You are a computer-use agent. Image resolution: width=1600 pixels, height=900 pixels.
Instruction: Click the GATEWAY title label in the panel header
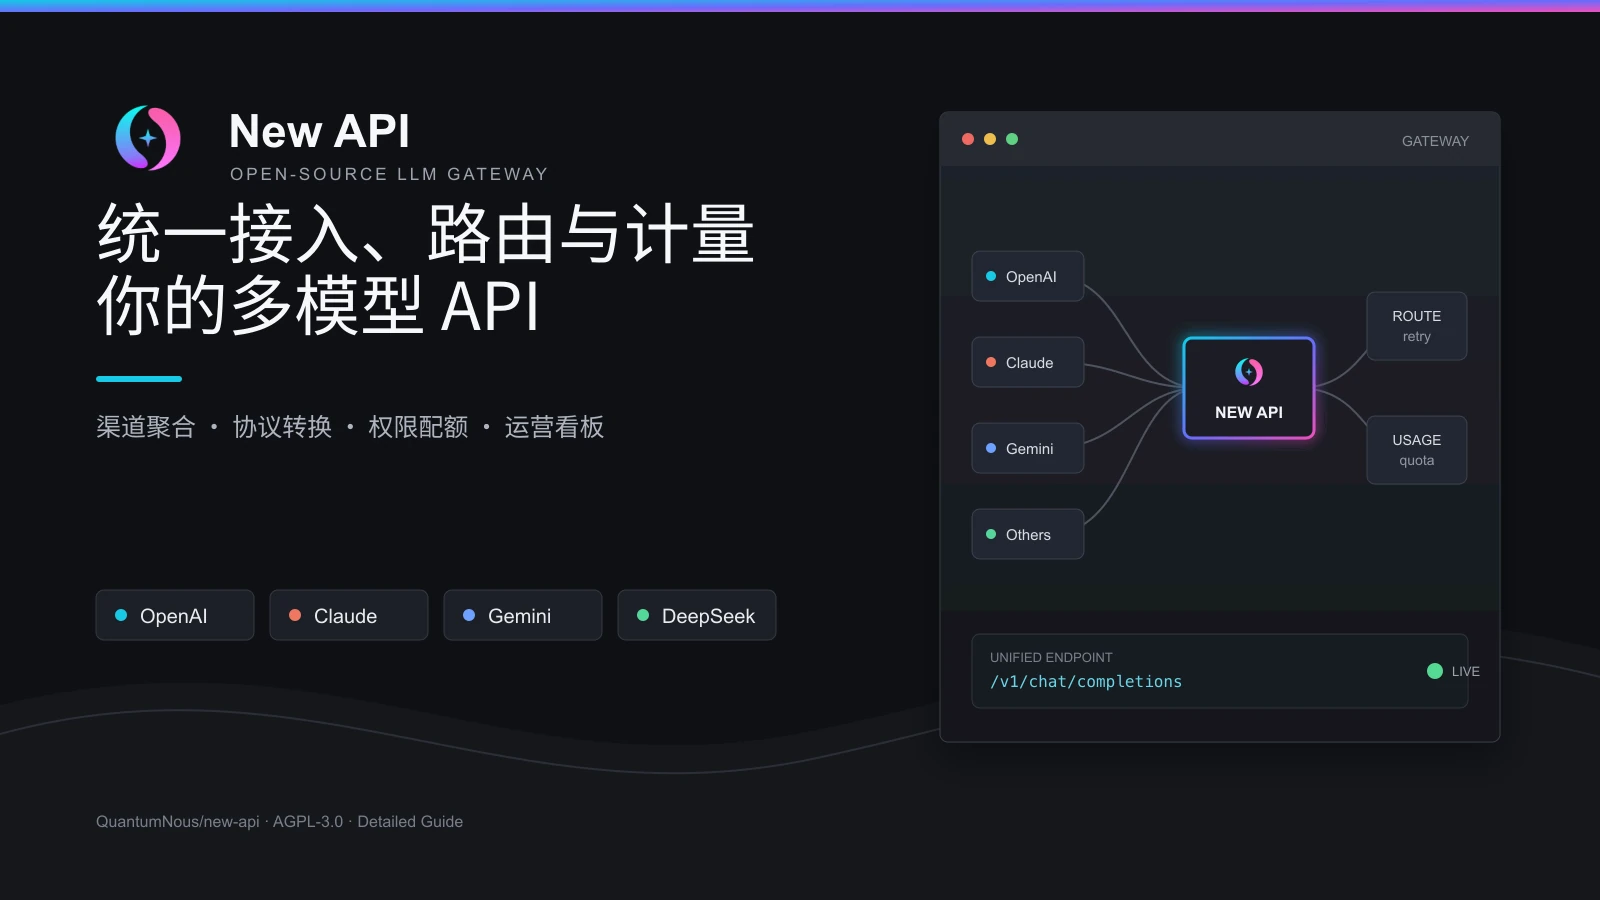1435,141
